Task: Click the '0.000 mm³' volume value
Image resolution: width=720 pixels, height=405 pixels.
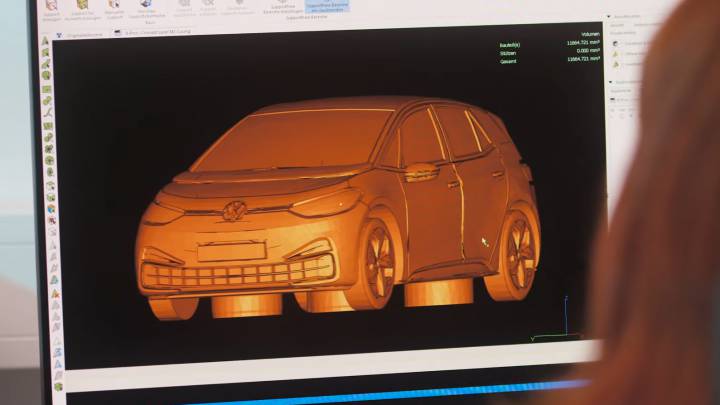Action: [588, 51]
